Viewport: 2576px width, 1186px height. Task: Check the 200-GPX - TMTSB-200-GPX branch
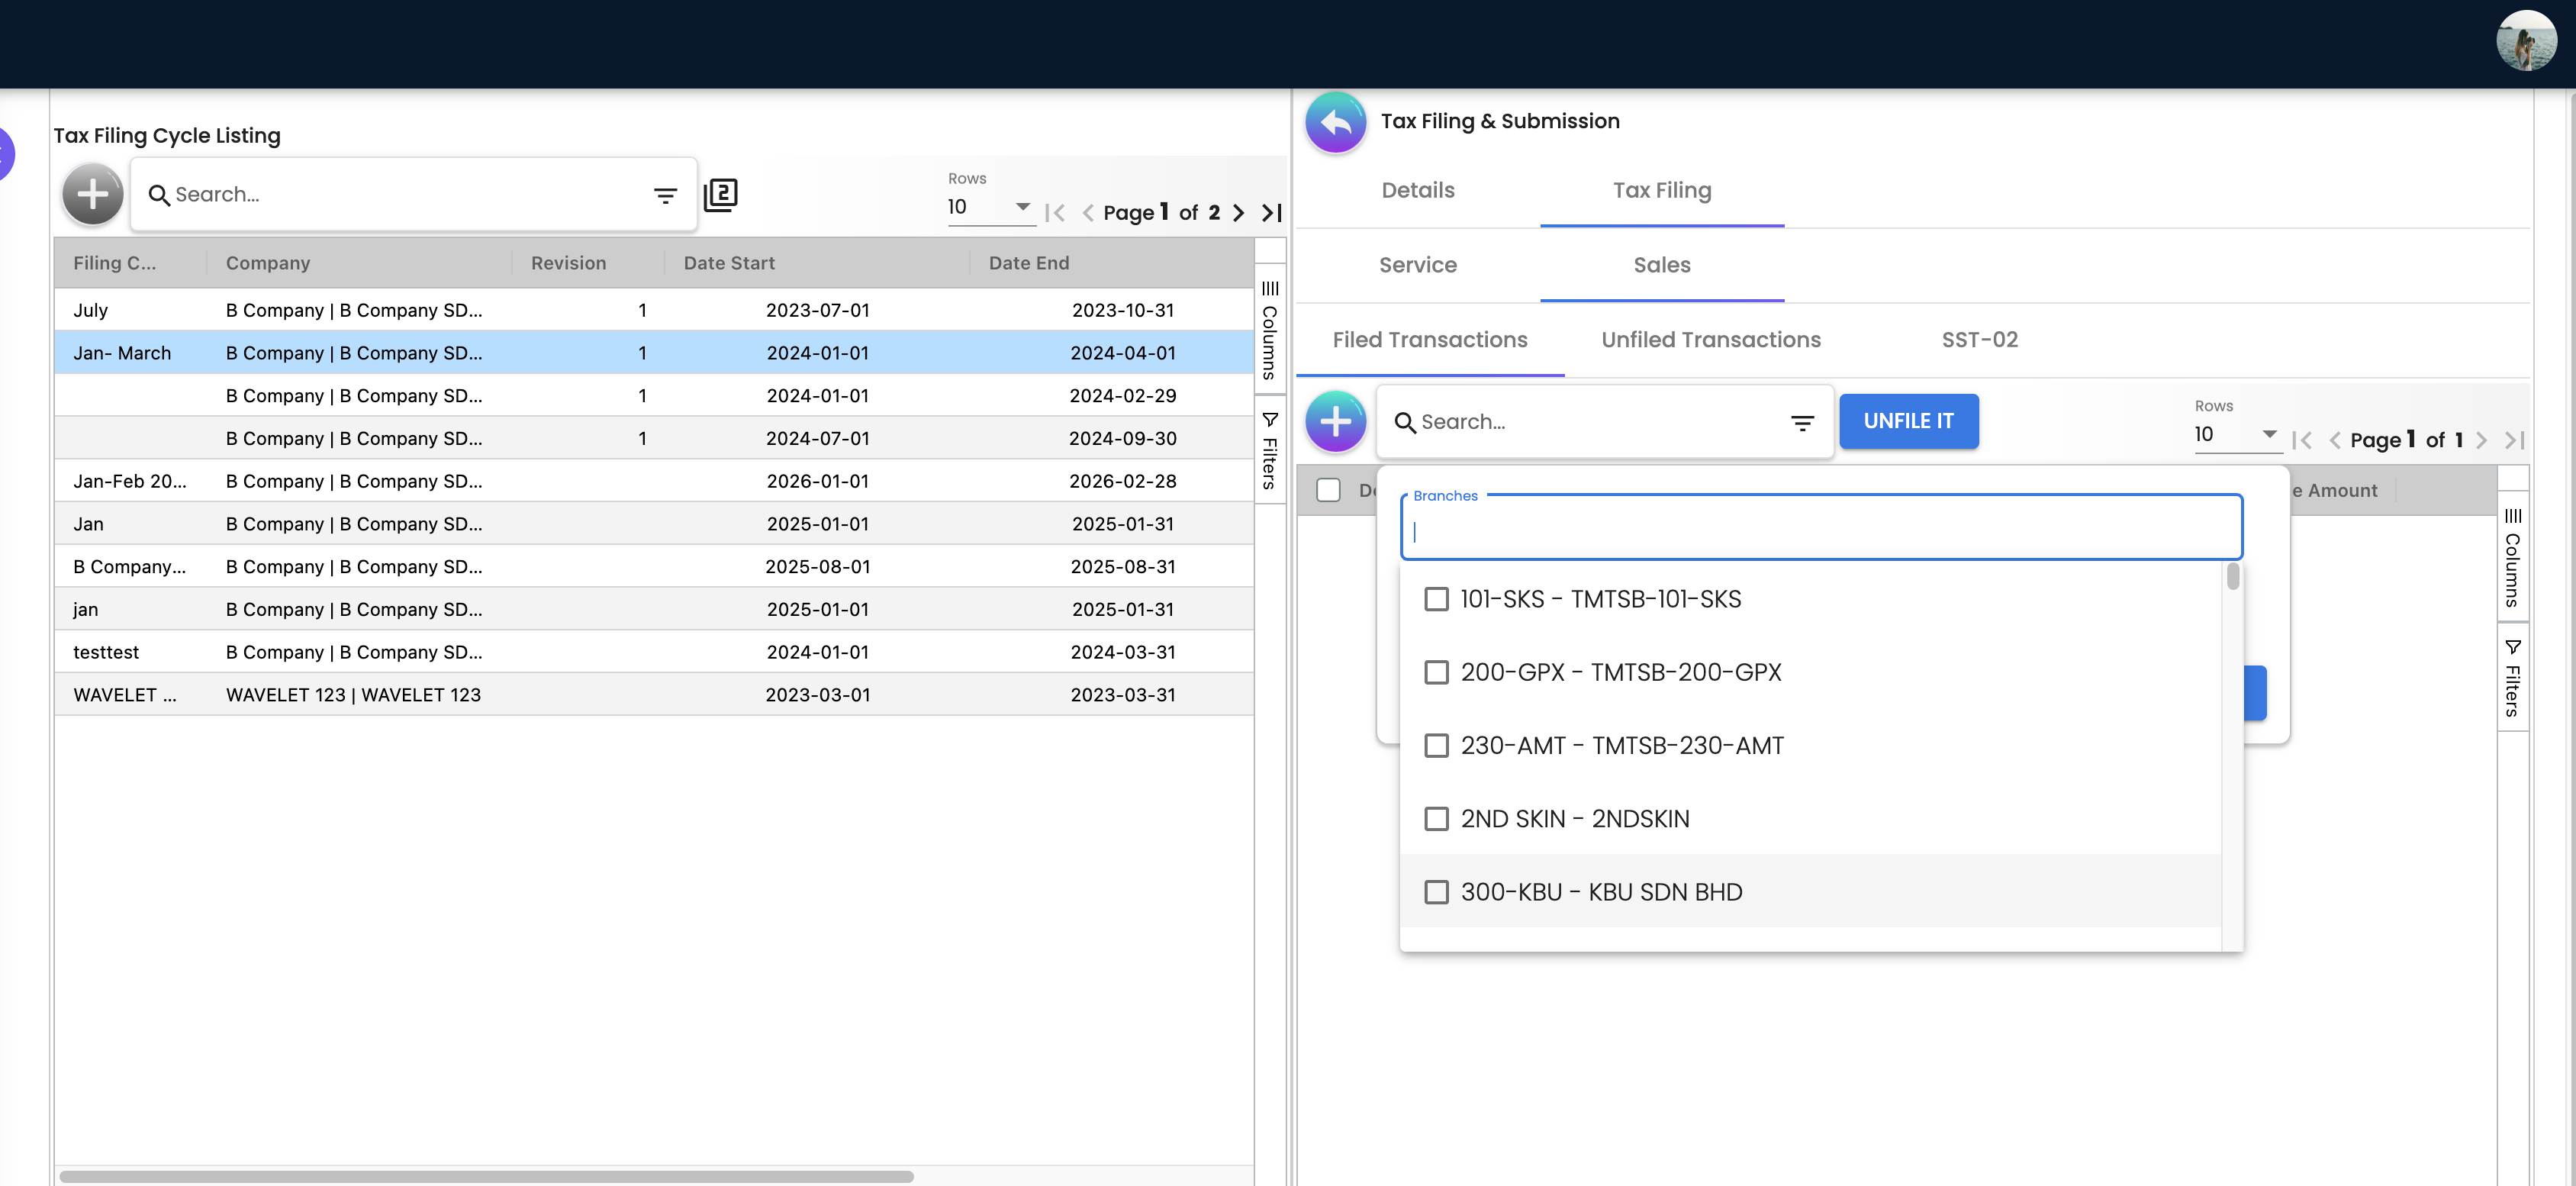pos(1436,672)
